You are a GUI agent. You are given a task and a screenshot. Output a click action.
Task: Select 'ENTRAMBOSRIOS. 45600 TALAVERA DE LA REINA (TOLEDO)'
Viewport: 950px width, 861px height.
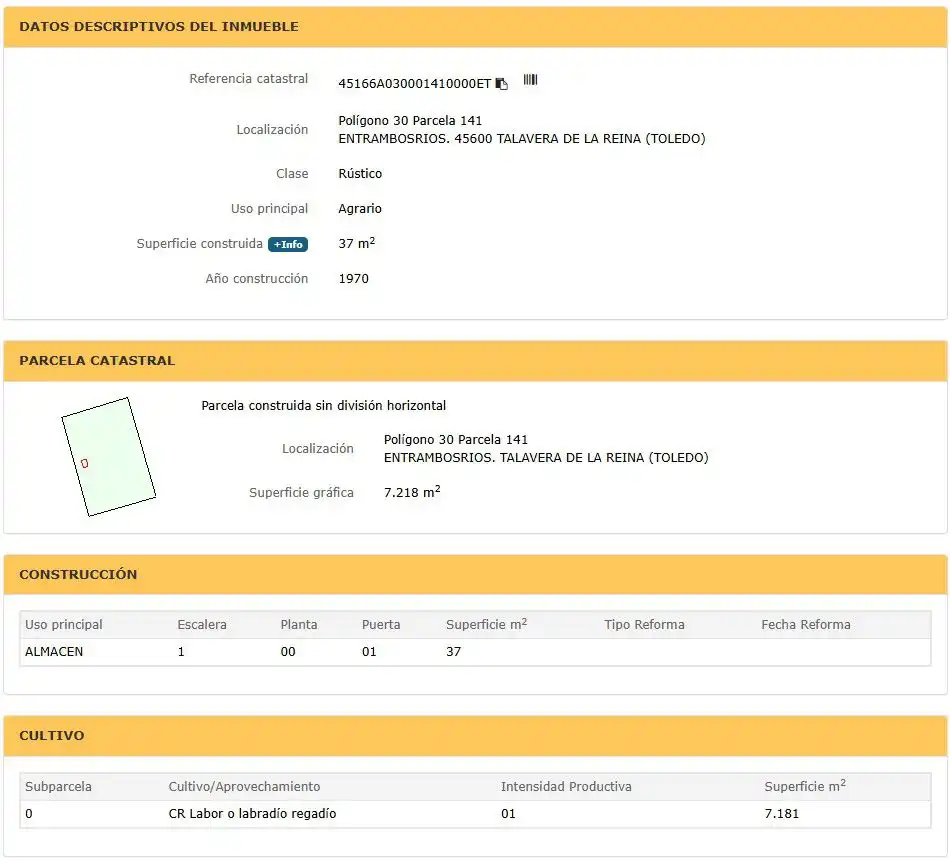click(x=522, y=139)
